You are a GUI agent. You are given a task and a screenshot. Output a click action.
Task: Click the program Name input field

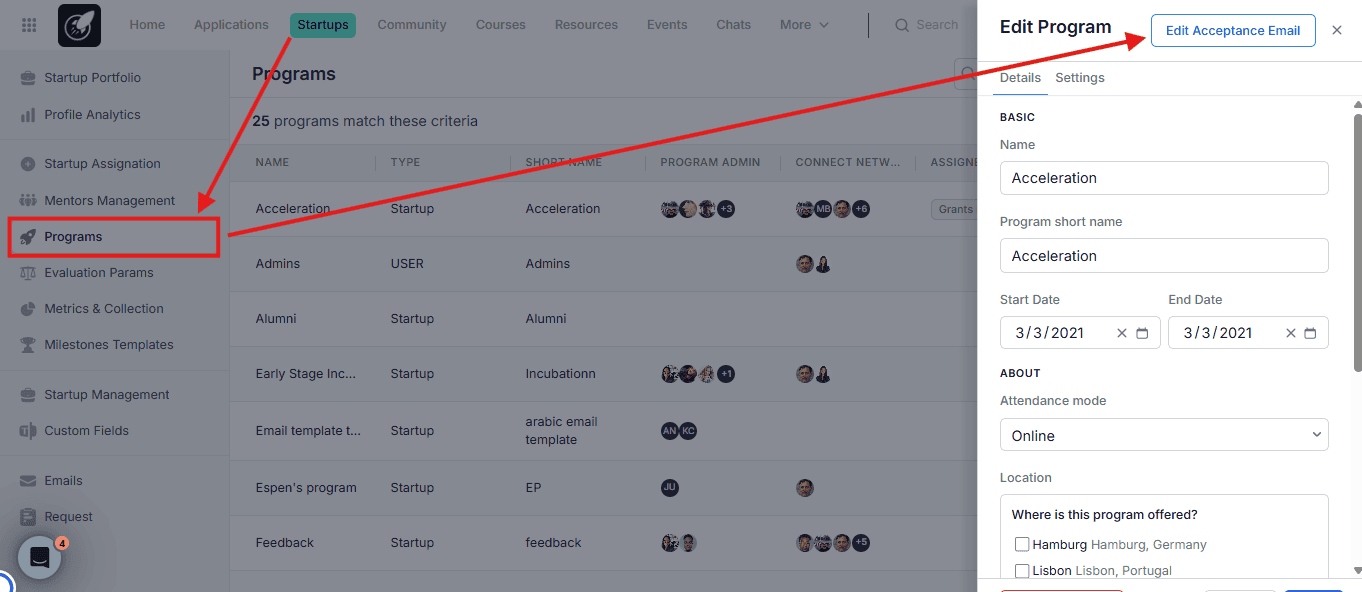click(1164, 178)
